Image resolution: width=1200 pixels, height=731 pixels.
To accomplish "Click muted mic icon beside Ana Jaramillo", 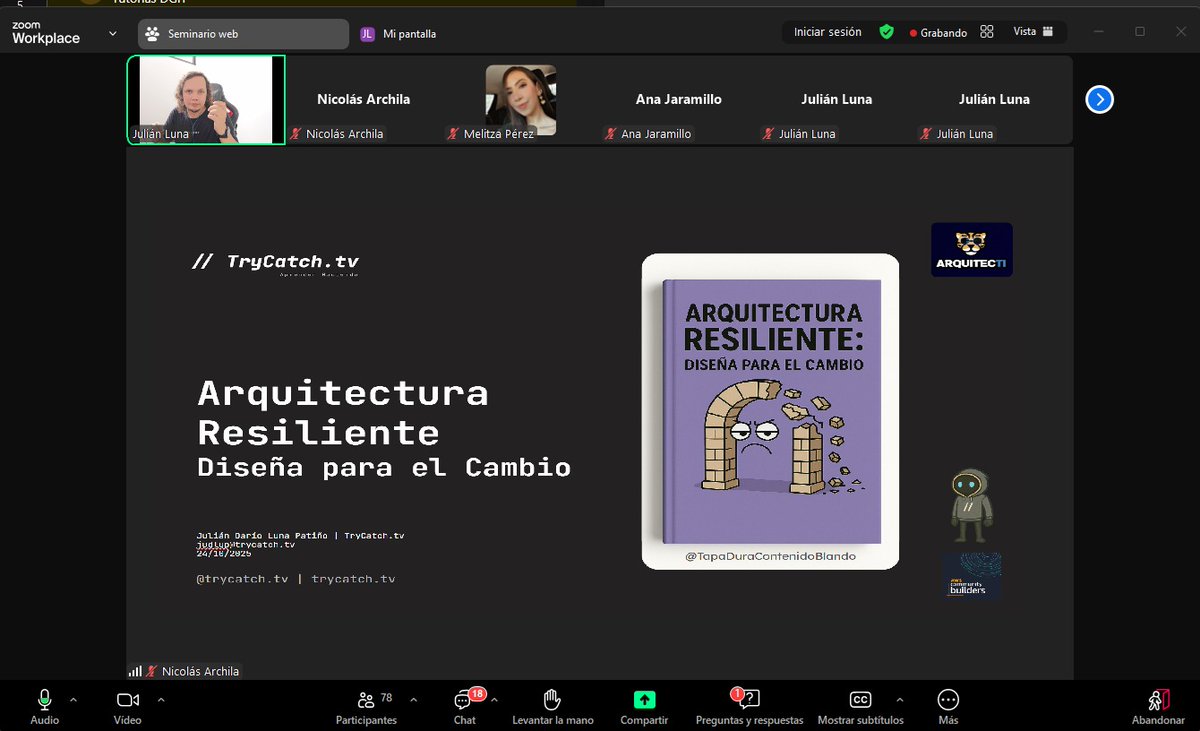I will point(610,134).
